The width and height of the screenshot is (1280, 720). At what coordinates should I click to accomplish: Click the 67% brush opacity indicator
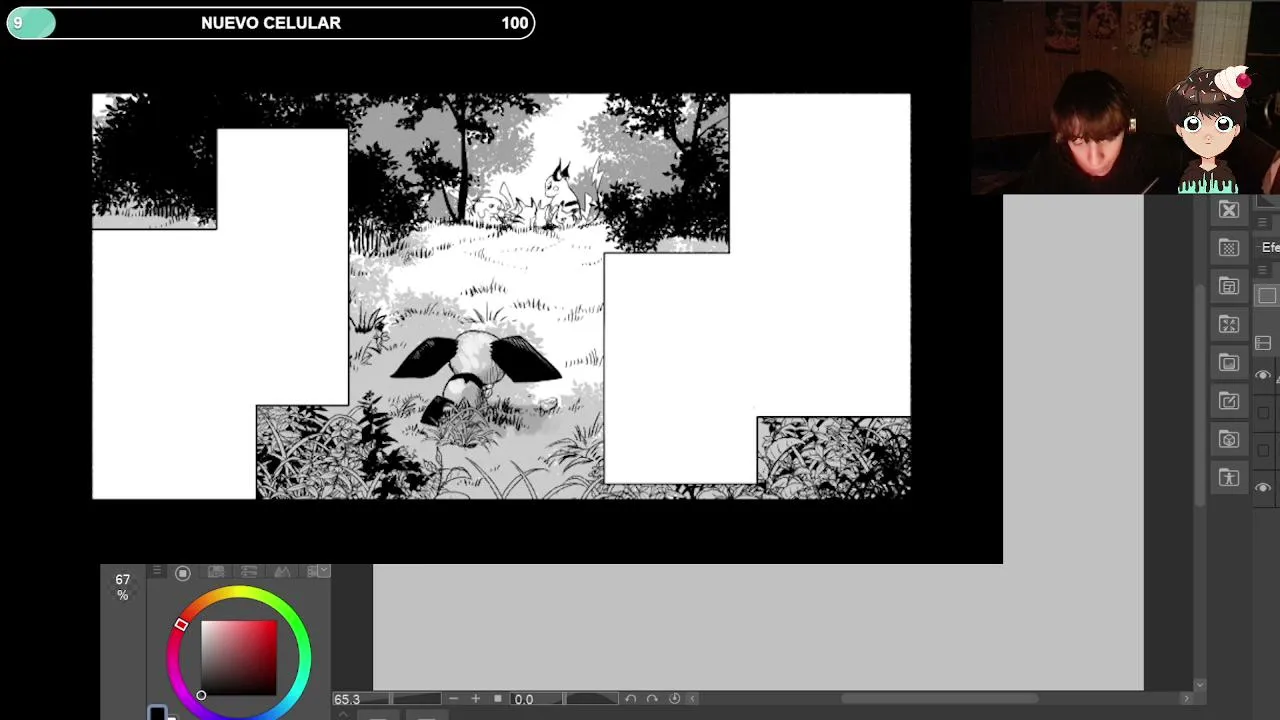coord(122,587)
